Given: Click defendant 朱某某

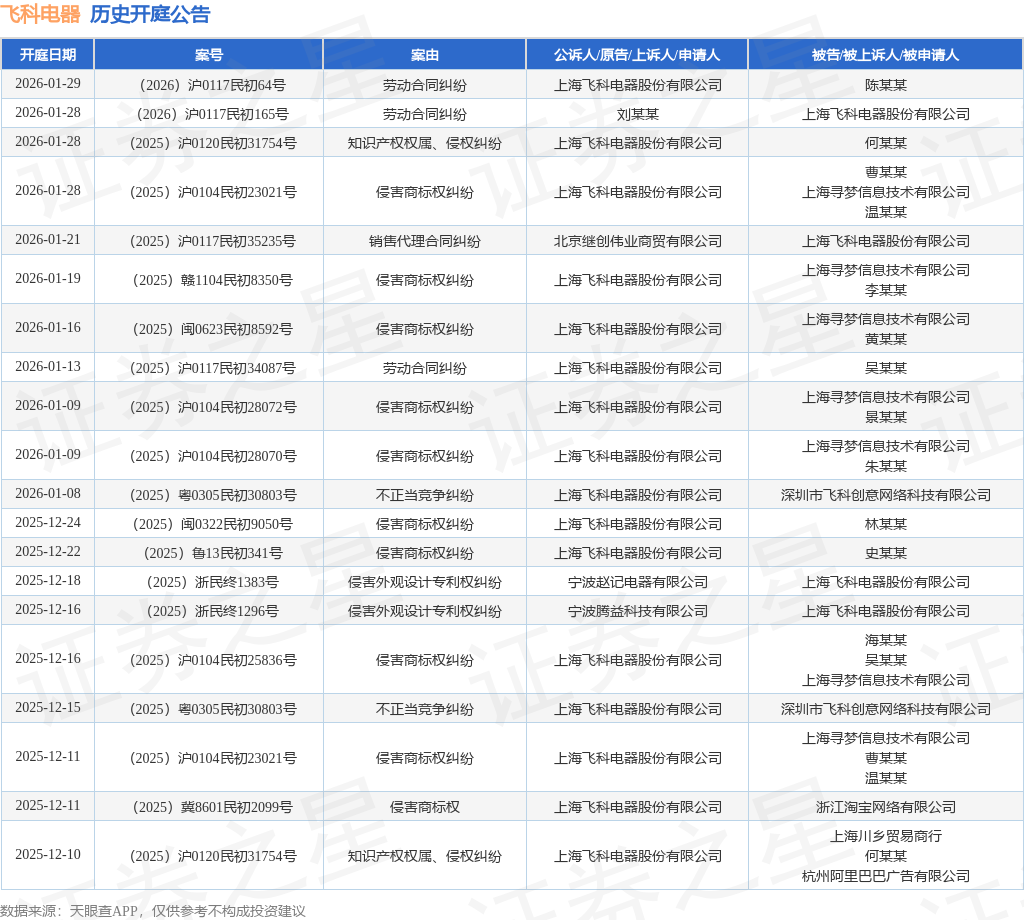Looking at the screenshot, I should (x=886, y=466).
